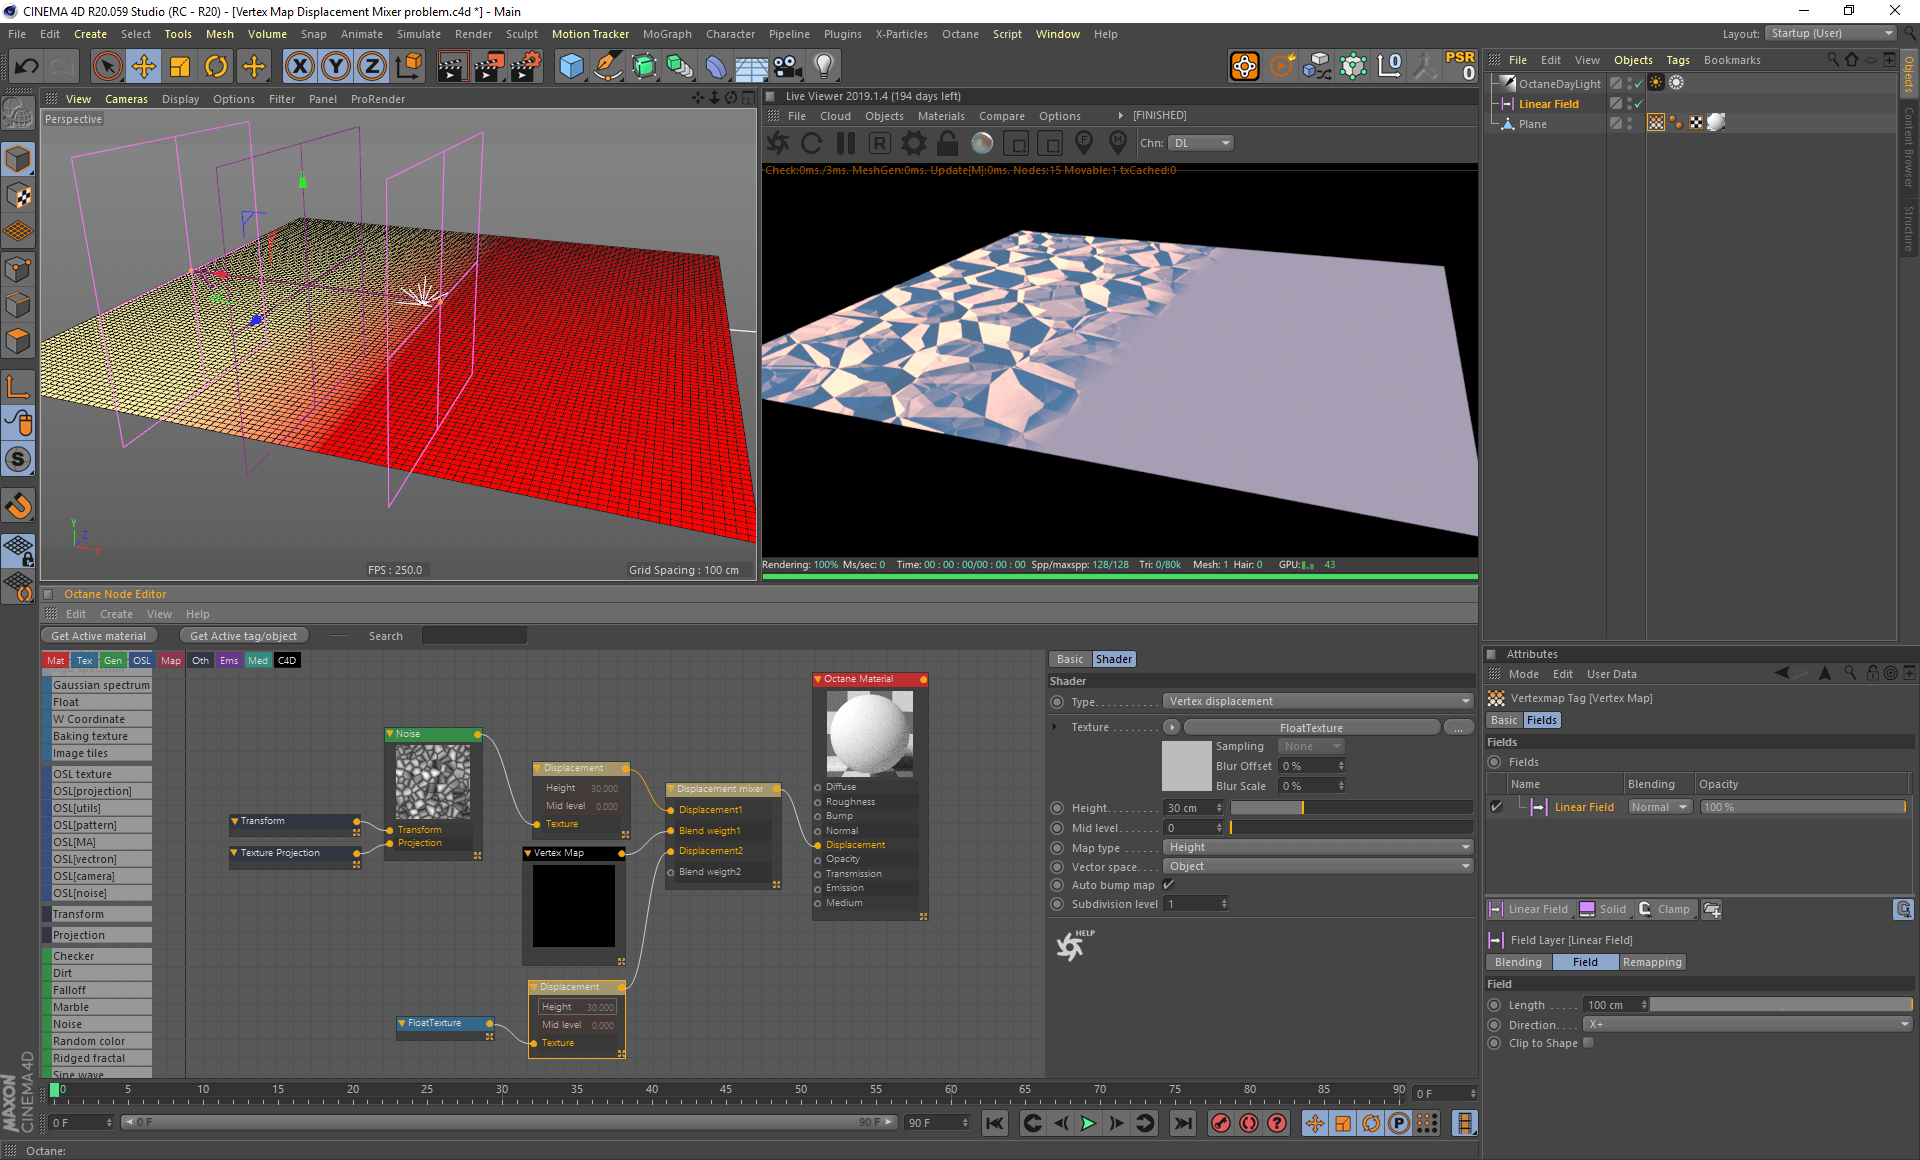Viewport: 1920px width, 1160px height.
Task: Toggle Live Viewer lock resolution padlock
Action: pyautogui.click(x=948, y=143)
